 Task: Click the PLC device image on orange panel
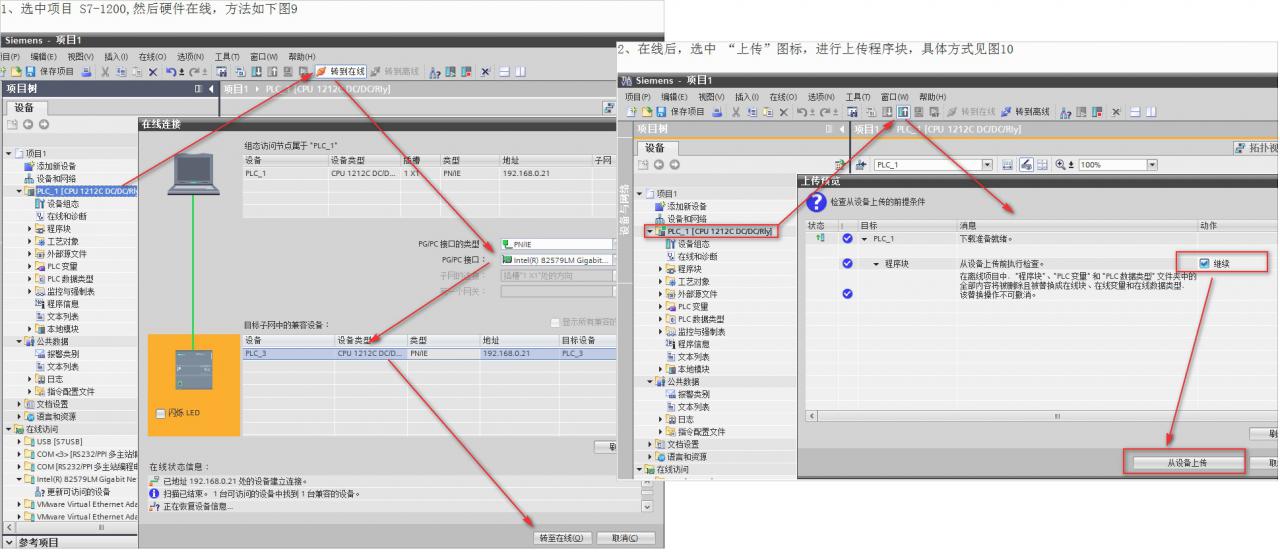click(194, 370)
